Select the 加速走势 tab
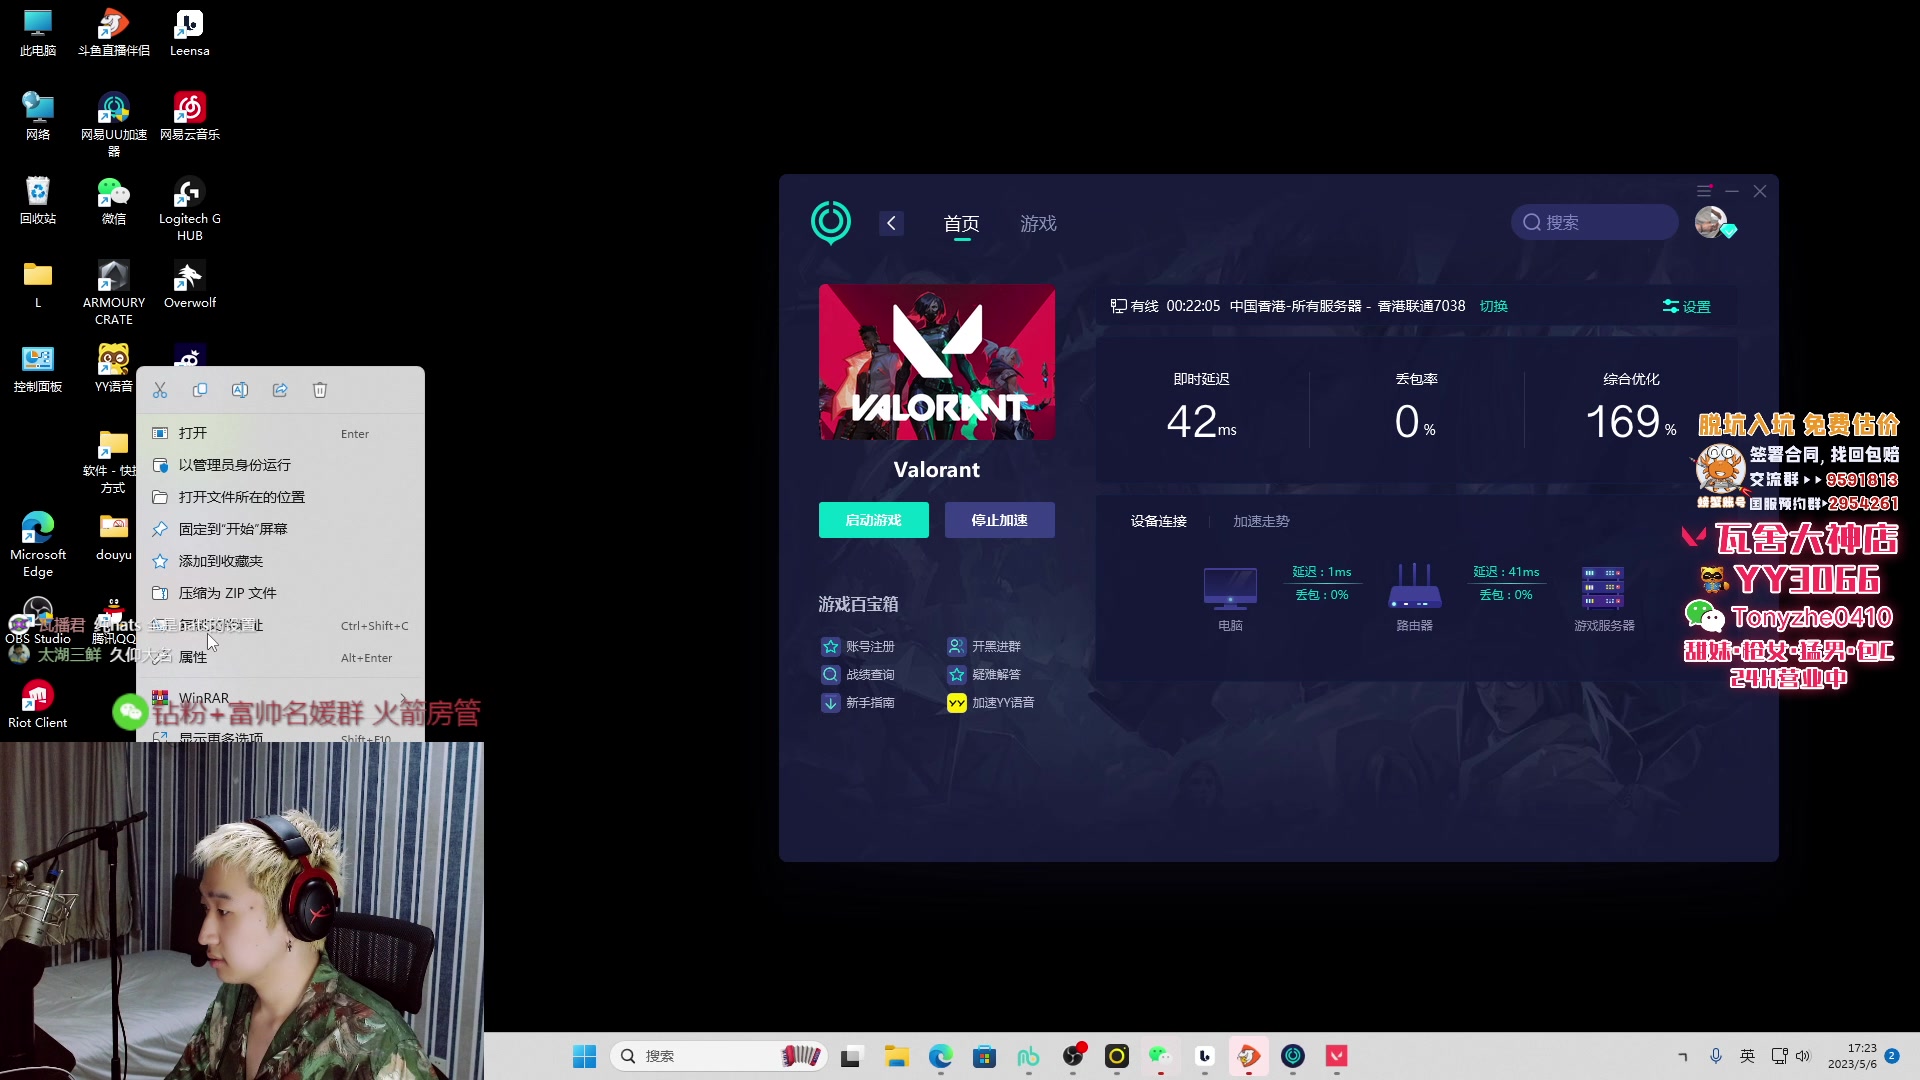Viewport: 1920px width, 1080px height. (1261, 521)
